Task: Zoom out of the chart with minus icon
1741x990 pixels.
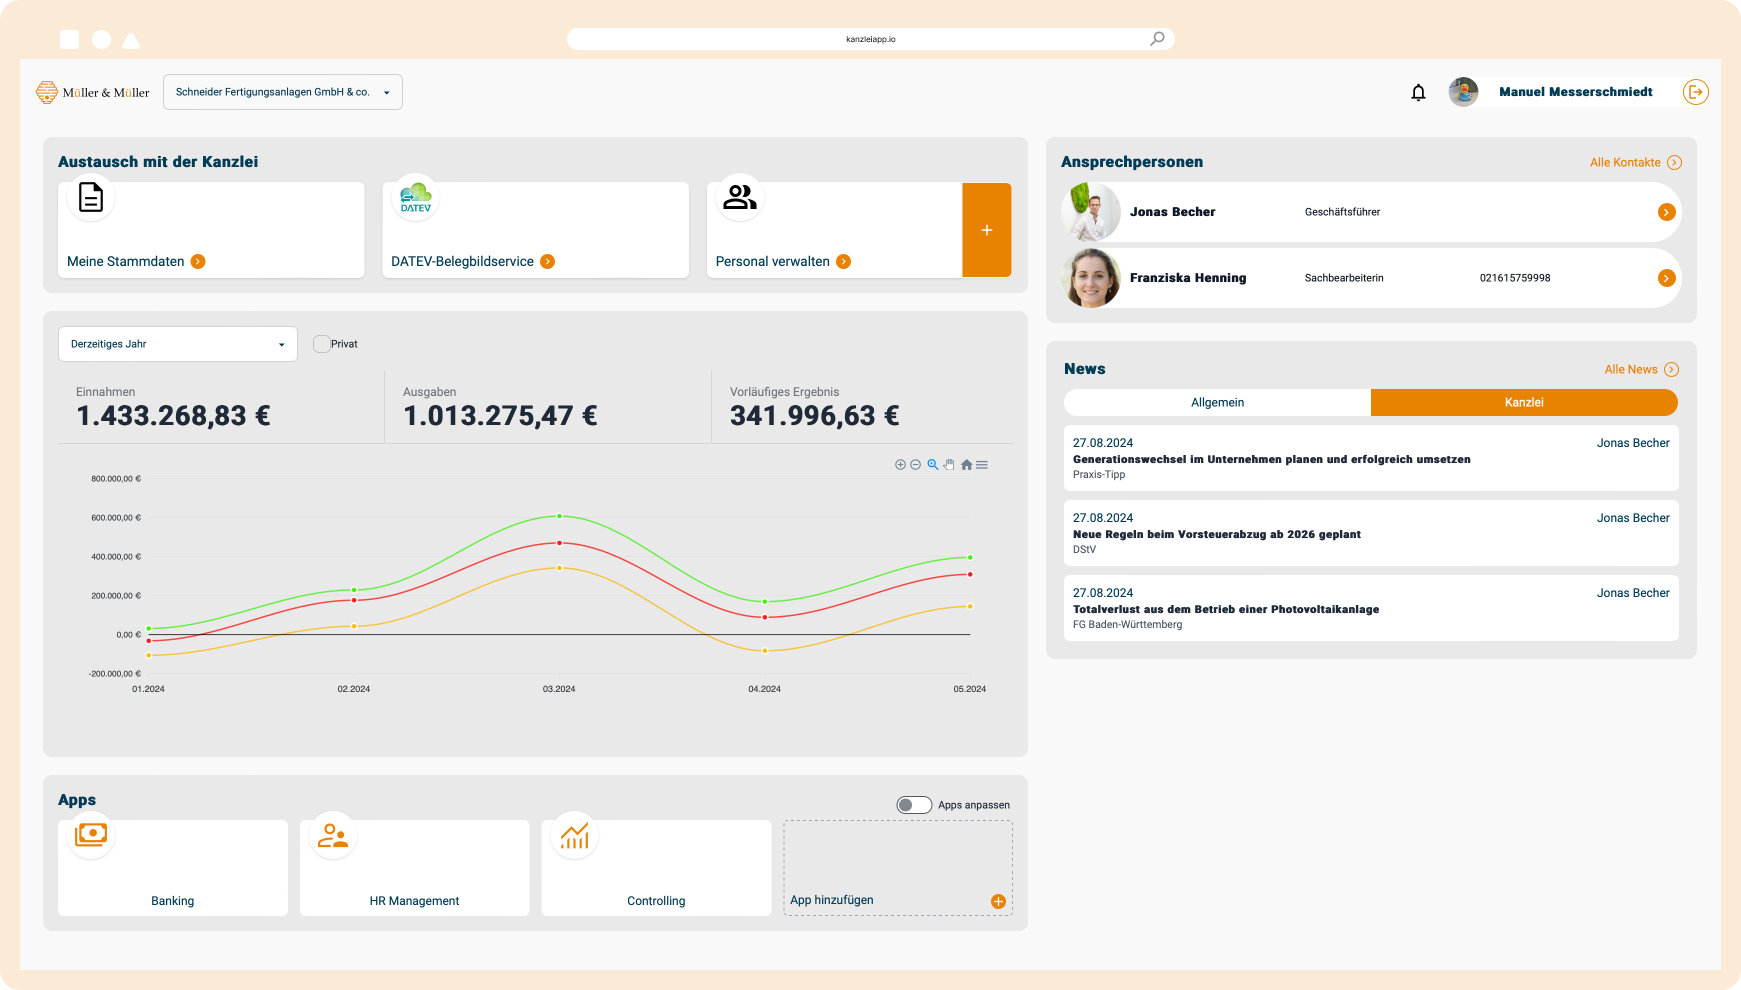Action: pos(915,464)
